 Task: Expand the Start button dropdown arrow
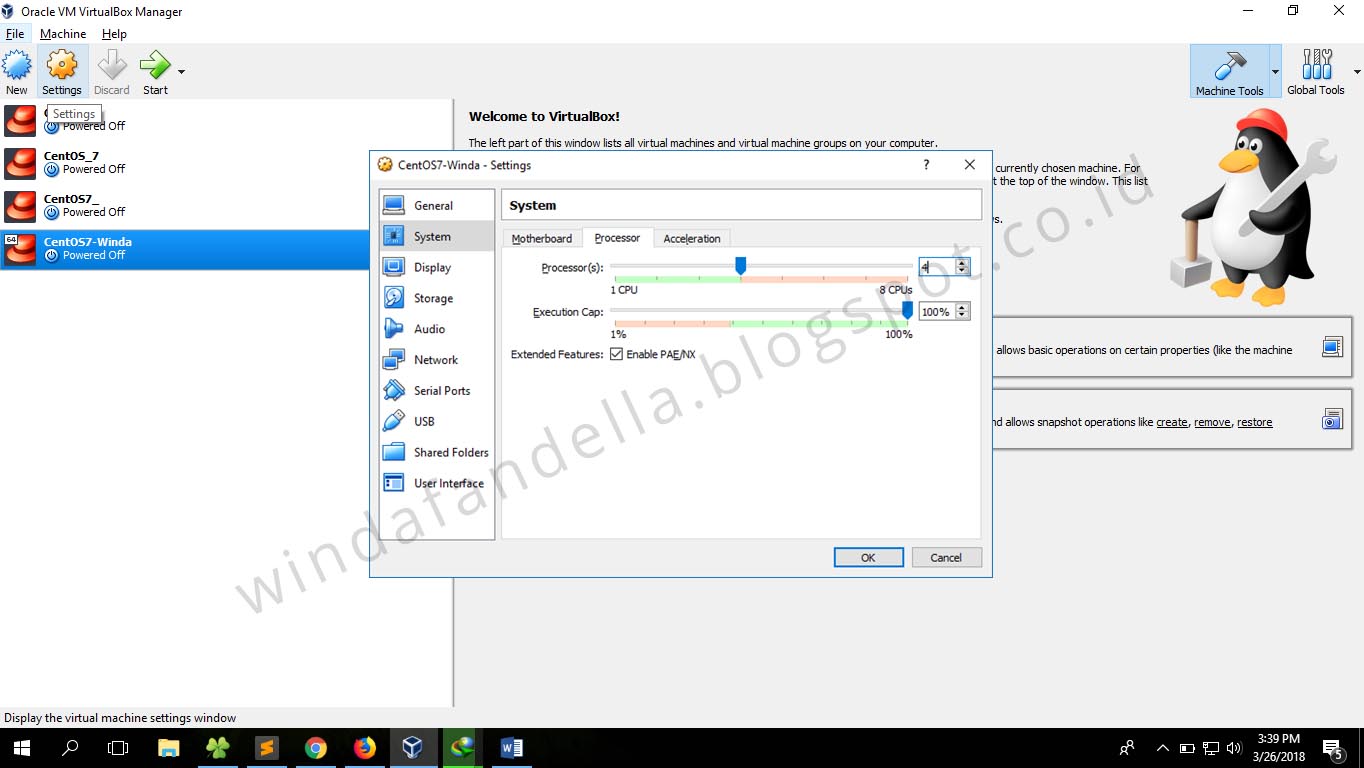181,72
